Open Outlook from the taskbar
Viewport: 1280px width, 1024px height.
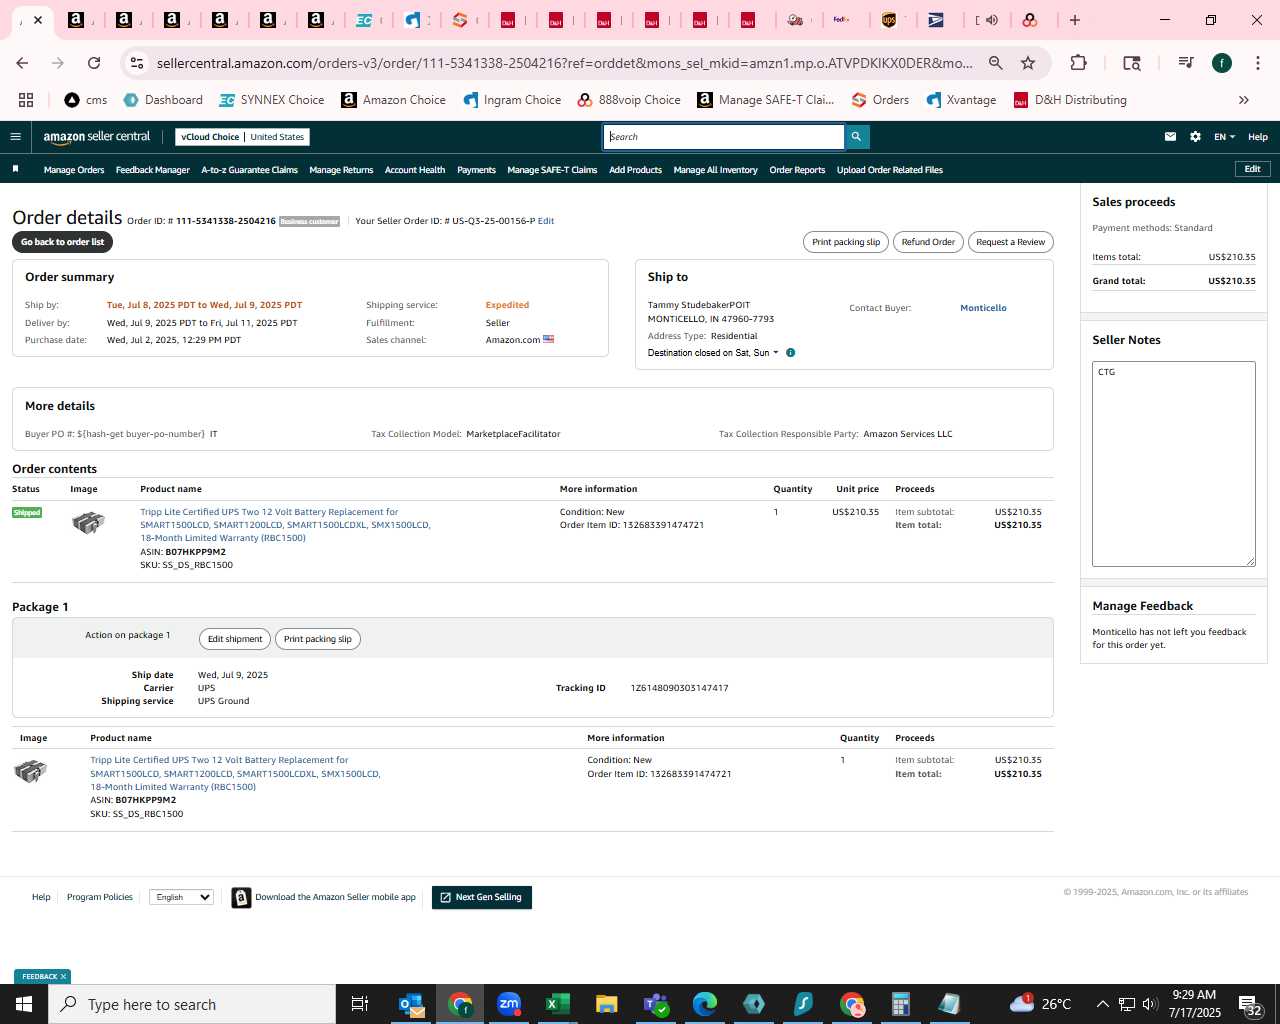coord(411,1004)
